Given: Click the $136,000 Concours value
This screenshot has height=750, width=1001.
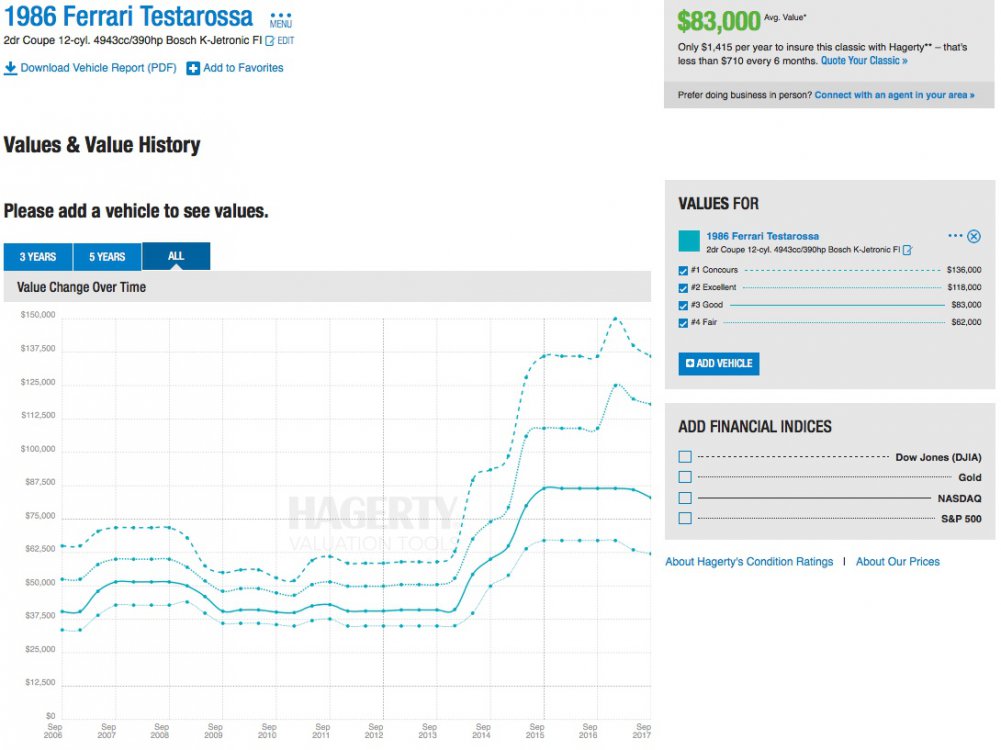Looking at the screenshot, I should pos(964,270).
